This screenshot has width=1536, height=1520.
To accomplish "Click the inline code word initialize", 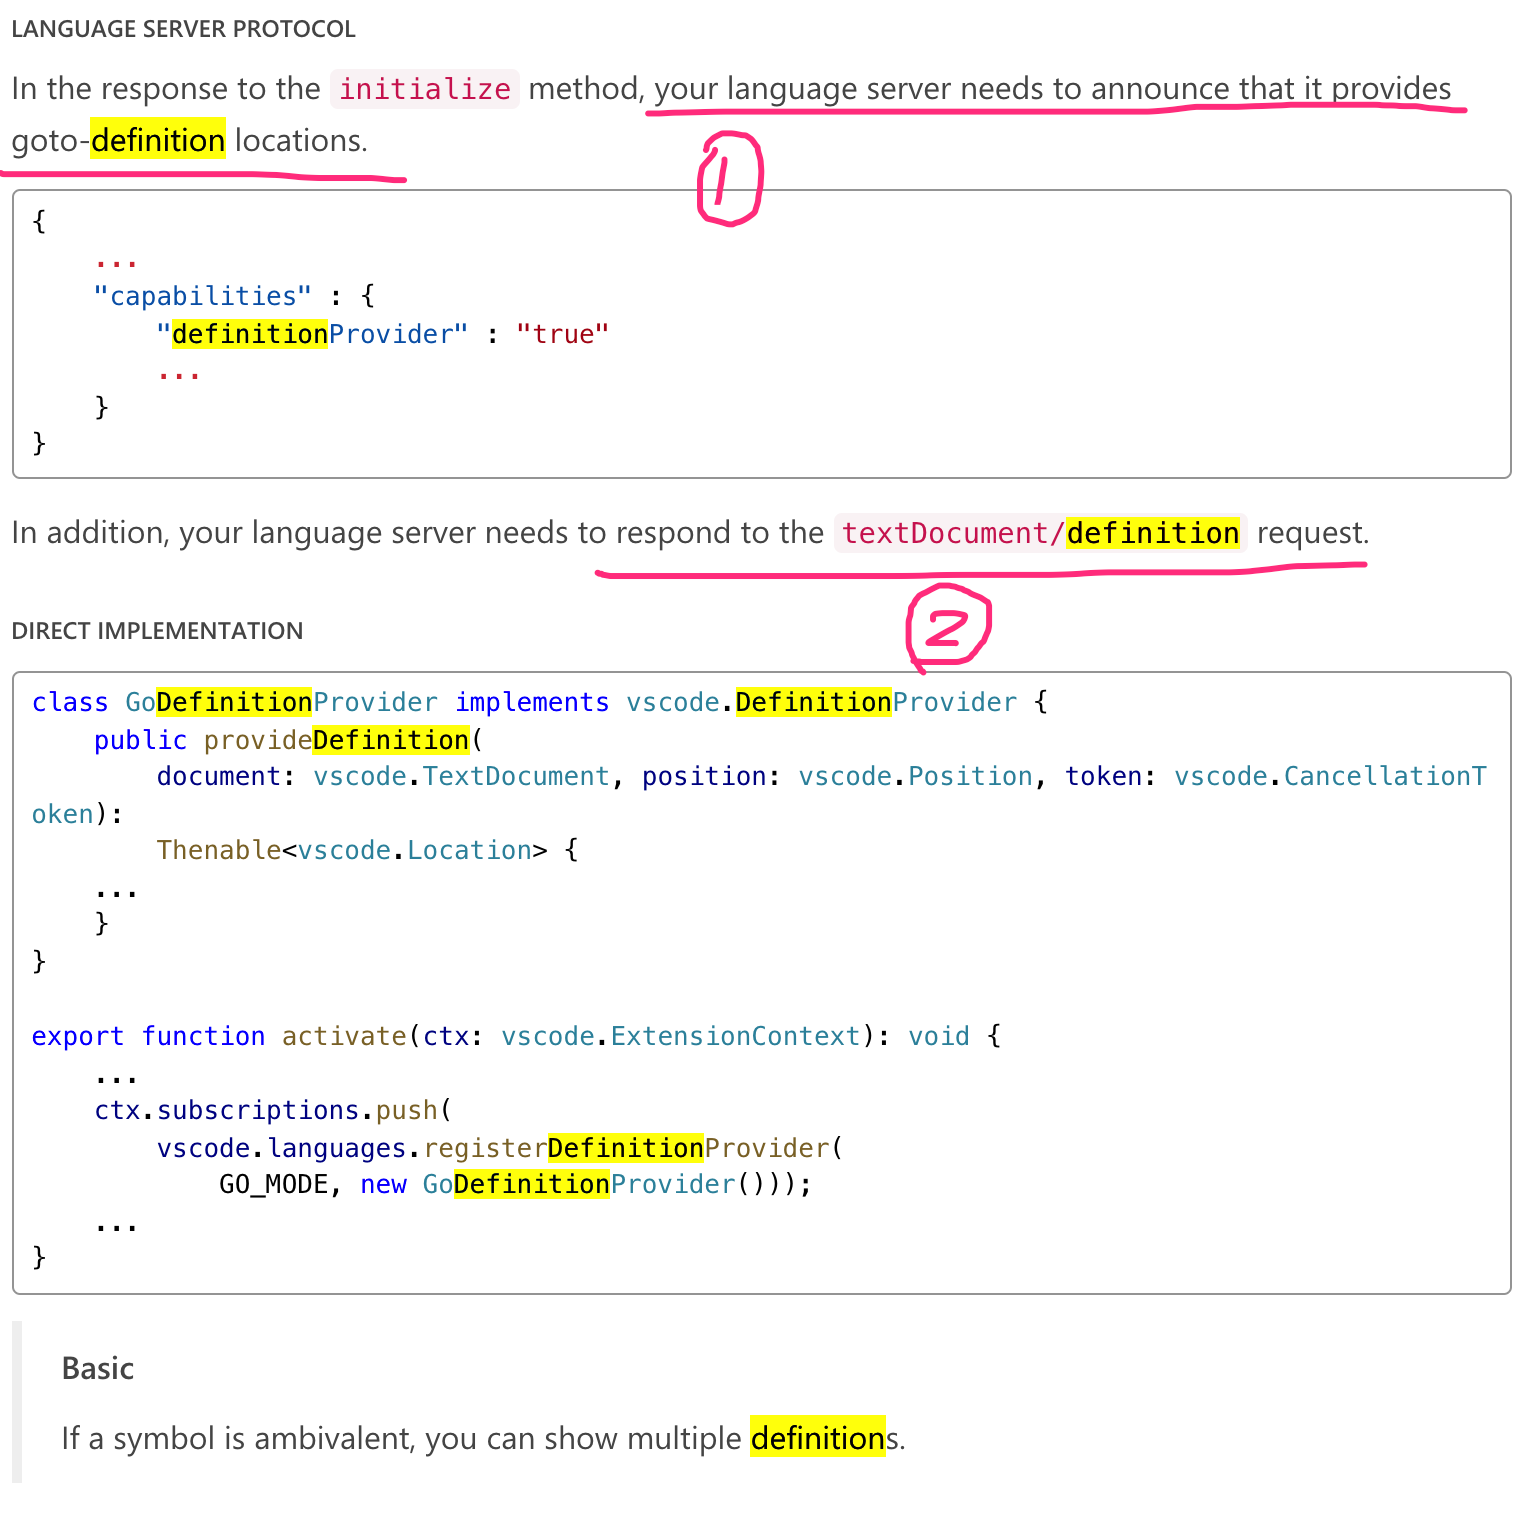I will click(424, 89).
